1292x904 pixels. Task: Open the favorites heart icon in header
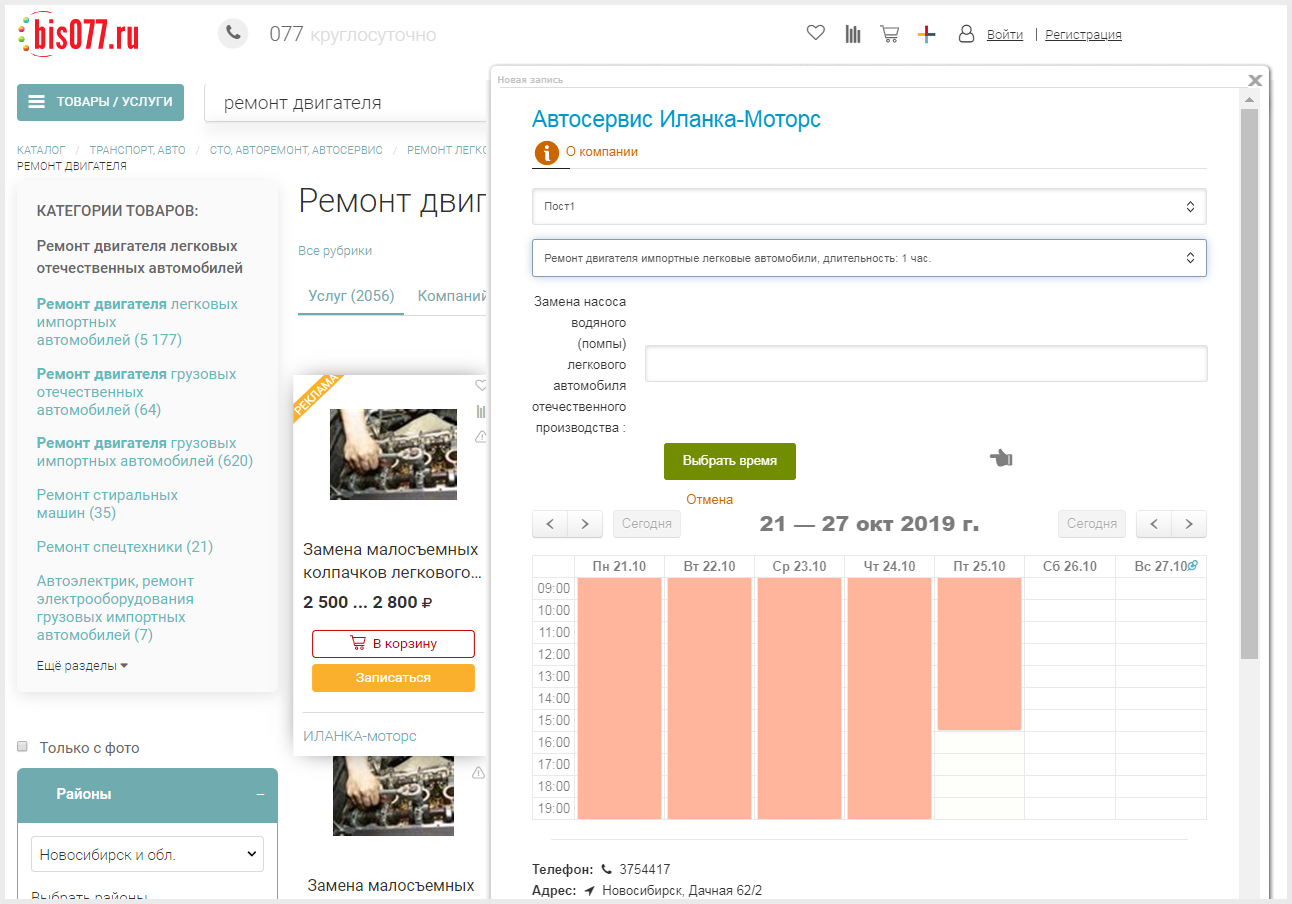pyautogui.click(x=815, y=33)
